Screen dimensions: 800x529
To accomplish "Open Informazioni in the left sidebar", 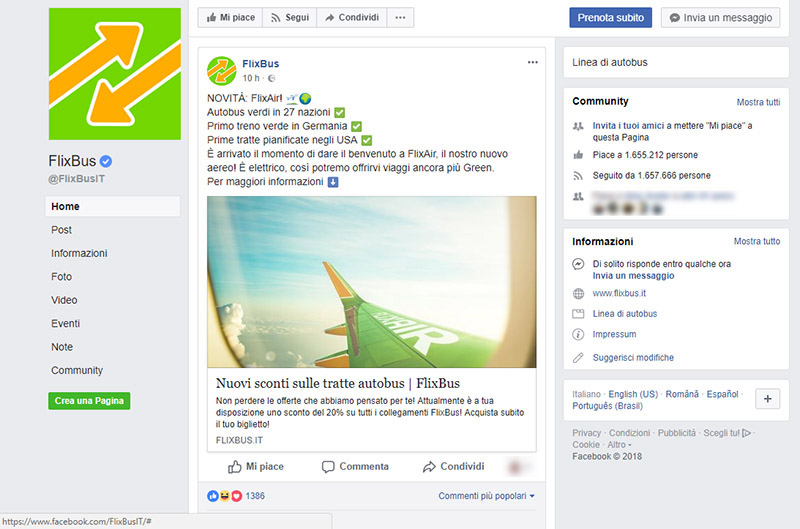I will tap(79, 254).
